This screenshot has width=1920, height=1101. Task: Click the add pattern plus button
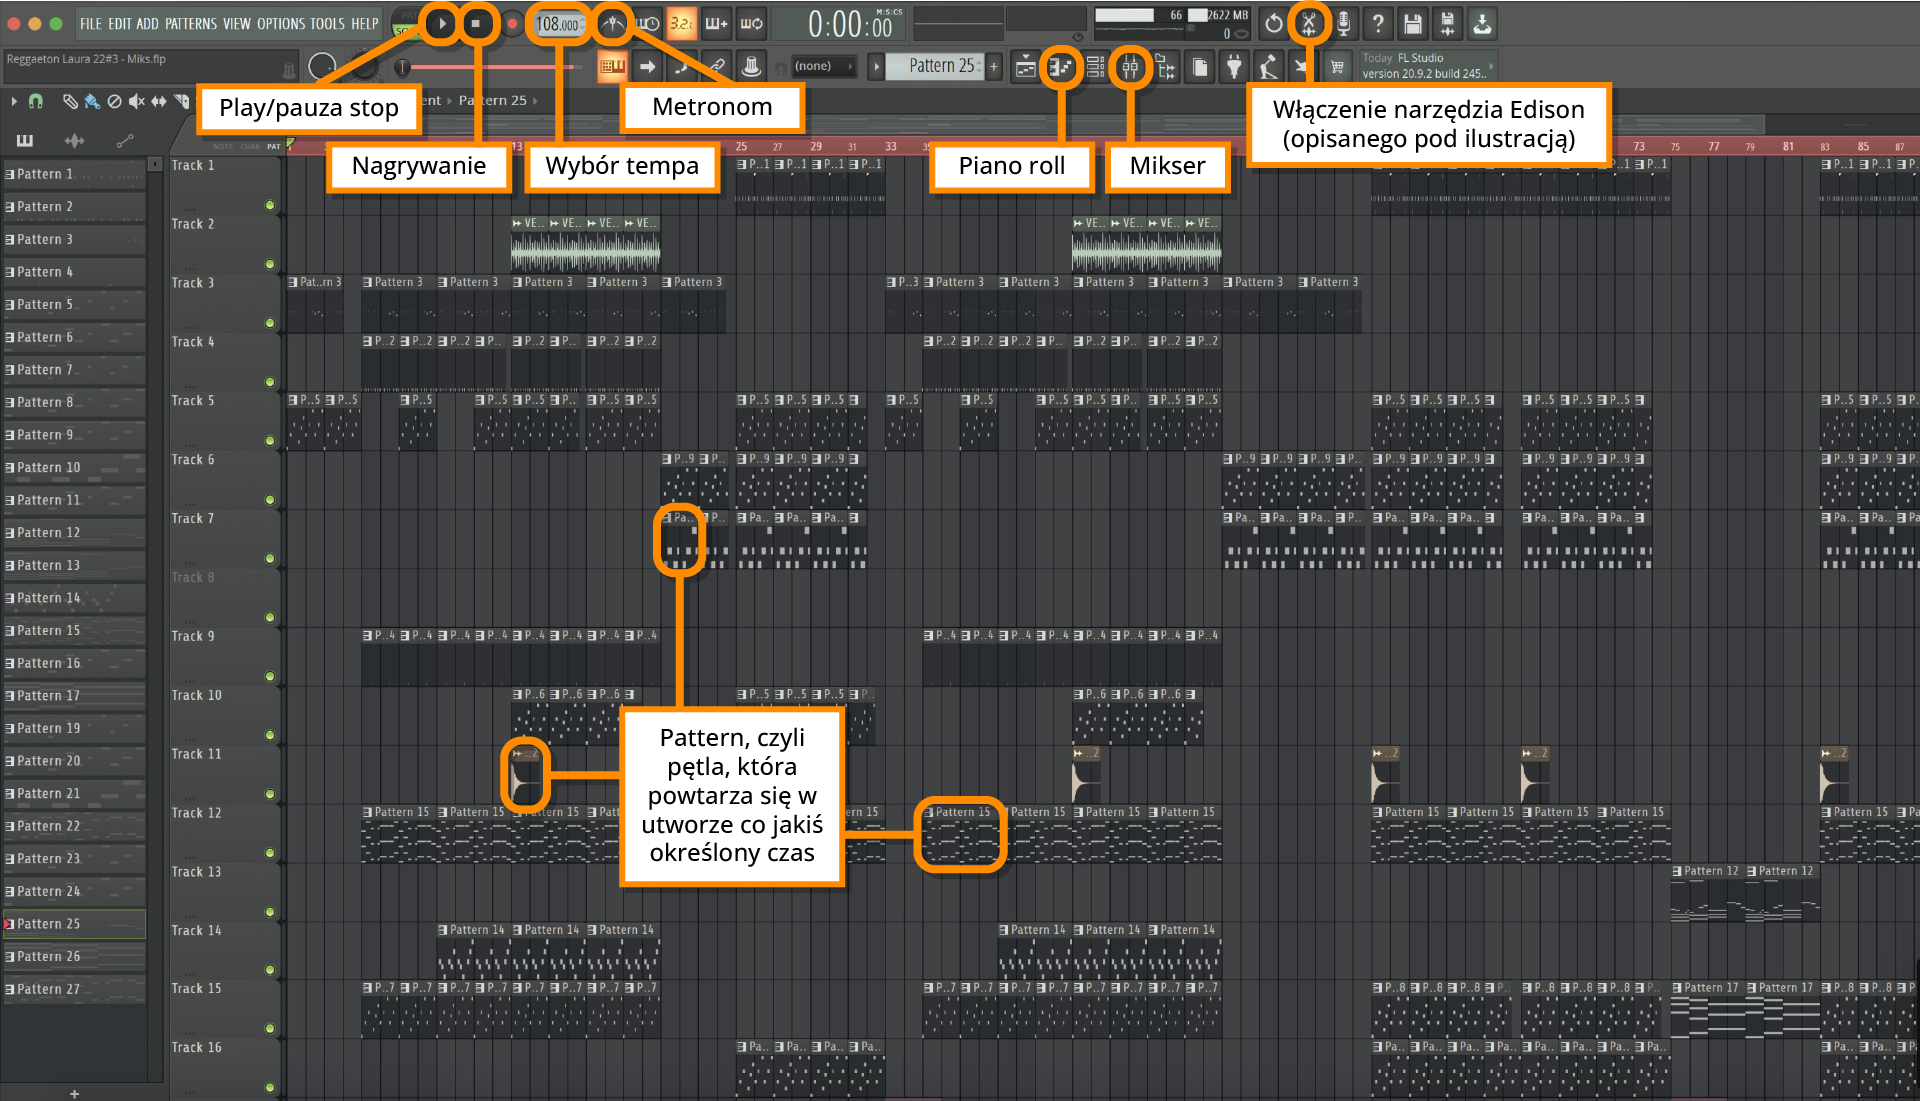(x=994, y=66)
